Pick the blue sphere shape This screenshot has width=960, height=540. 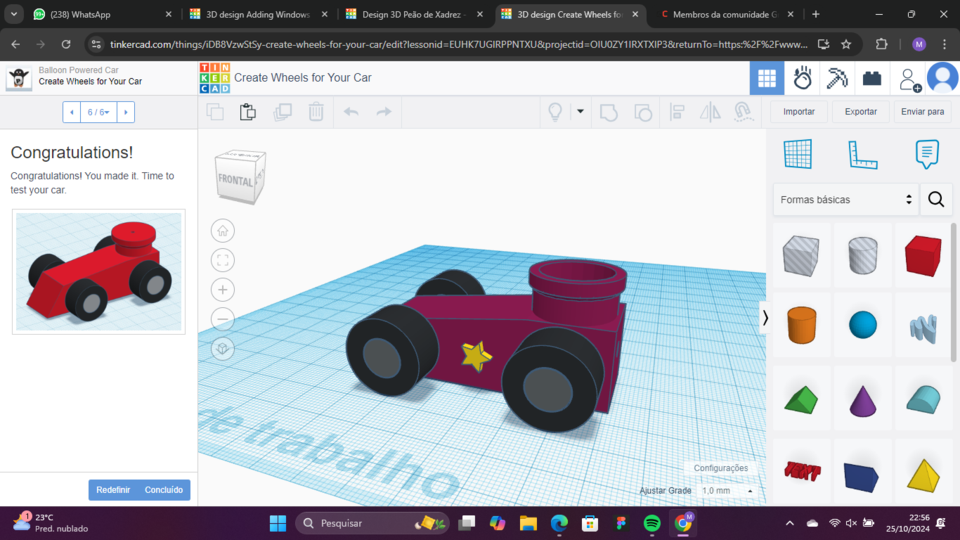point(863,324)
